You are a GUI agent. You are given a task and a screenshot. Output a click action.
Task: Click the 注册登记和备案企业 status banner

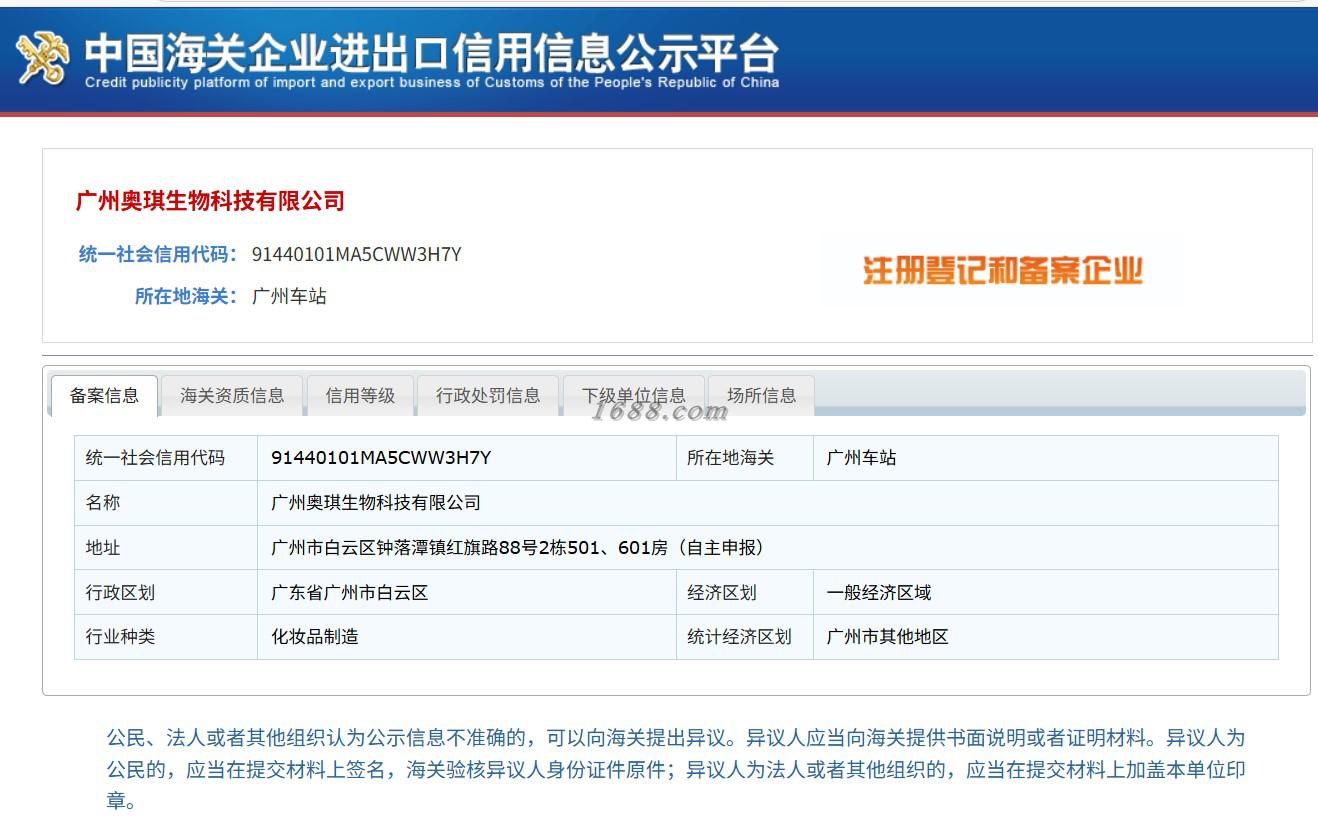1002,270
